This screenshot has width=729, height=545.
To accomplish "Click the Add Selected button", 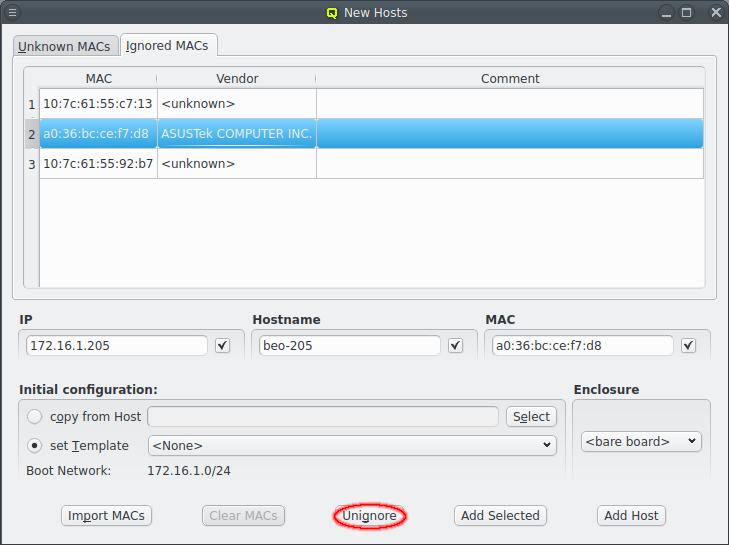I will point(500,516).
